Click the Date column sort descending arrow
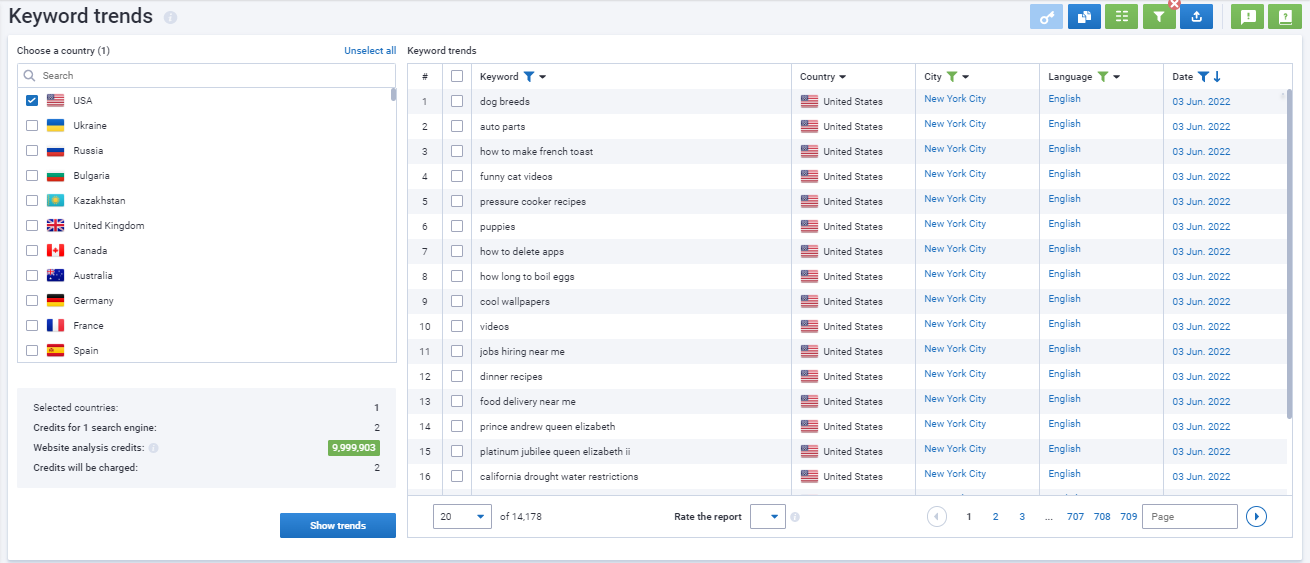The width and height of the screenshot is (1310, 563). click(1217, 77)
